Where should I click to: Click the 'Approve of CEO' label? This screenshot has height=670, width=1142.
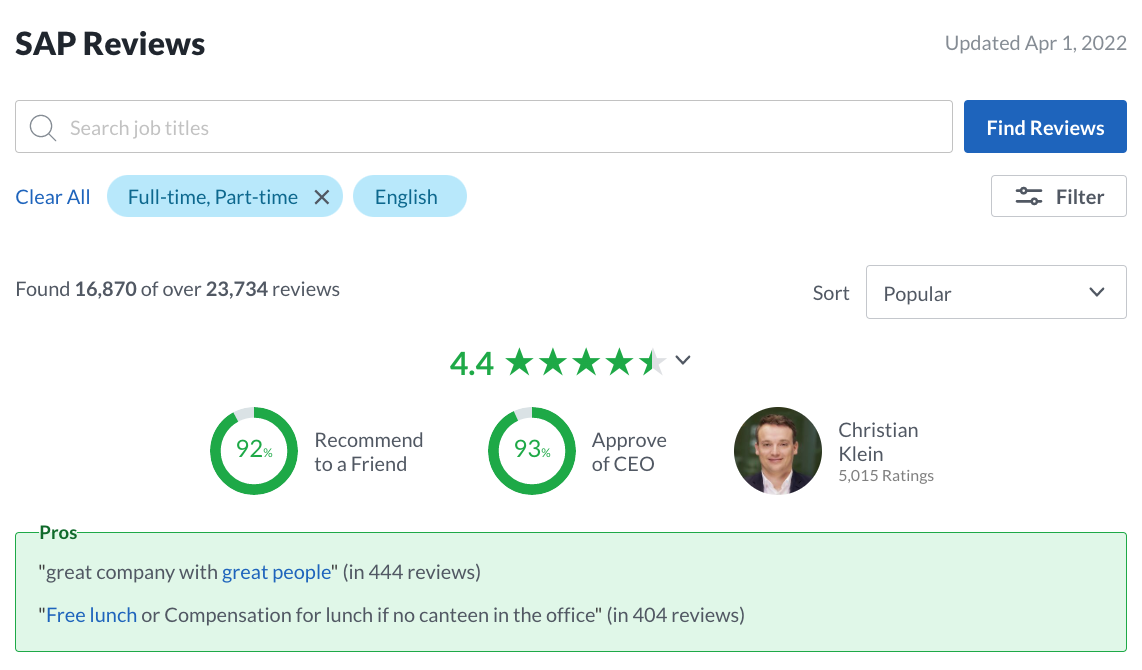(x=629, y=452)
